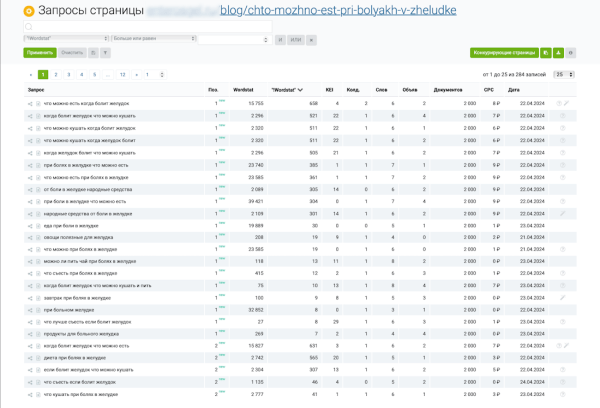600x408 pixels.
Task: Click the share icon beside the first query row
Action: point(30,102)
